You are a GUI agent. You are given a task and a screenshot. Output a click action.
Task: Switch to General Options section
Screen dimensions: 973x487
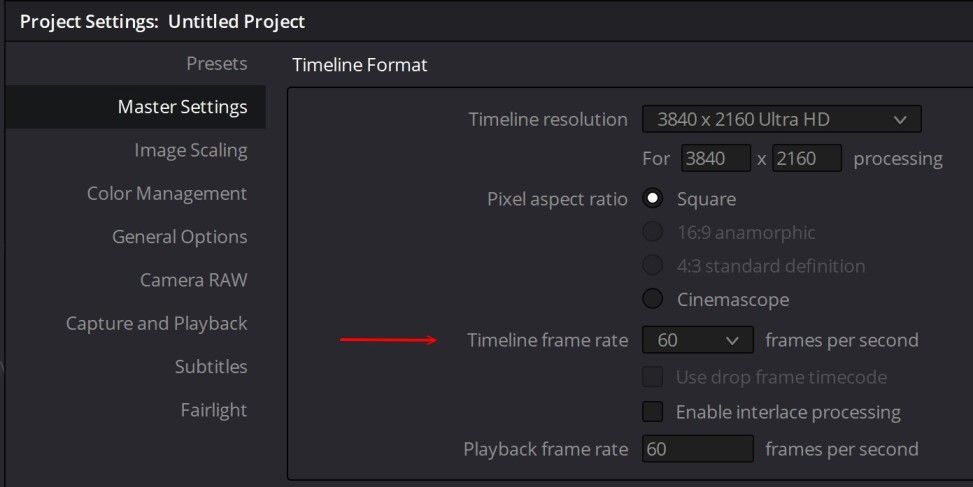pos(179,237)
